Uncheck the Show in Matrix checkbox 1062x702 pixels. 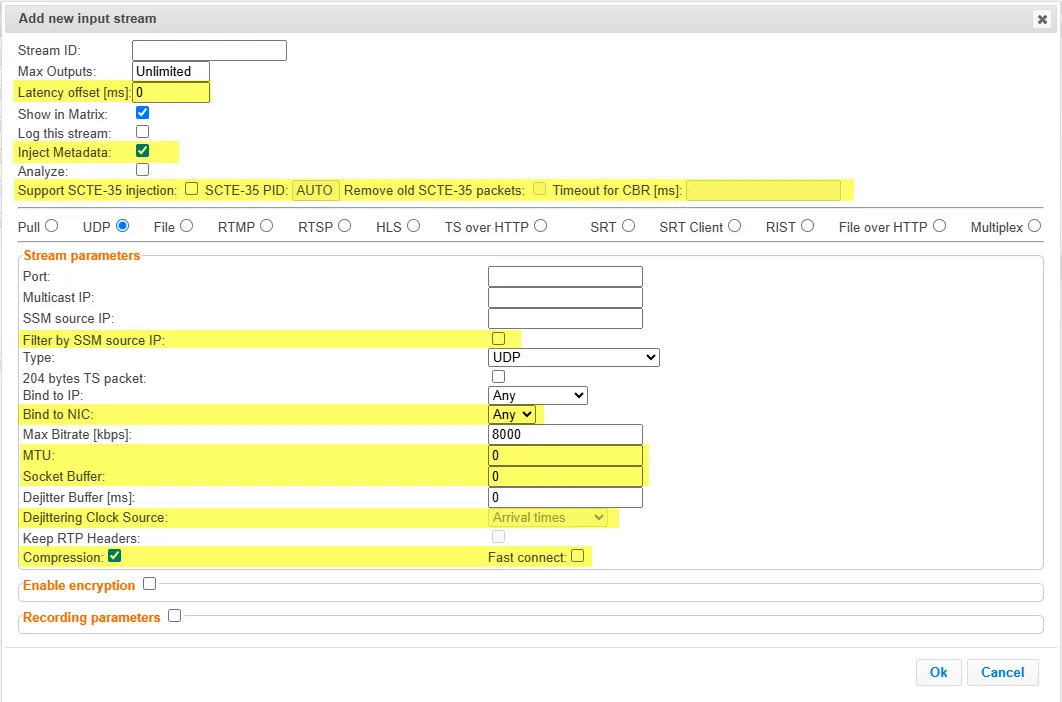tap(142, 112)
